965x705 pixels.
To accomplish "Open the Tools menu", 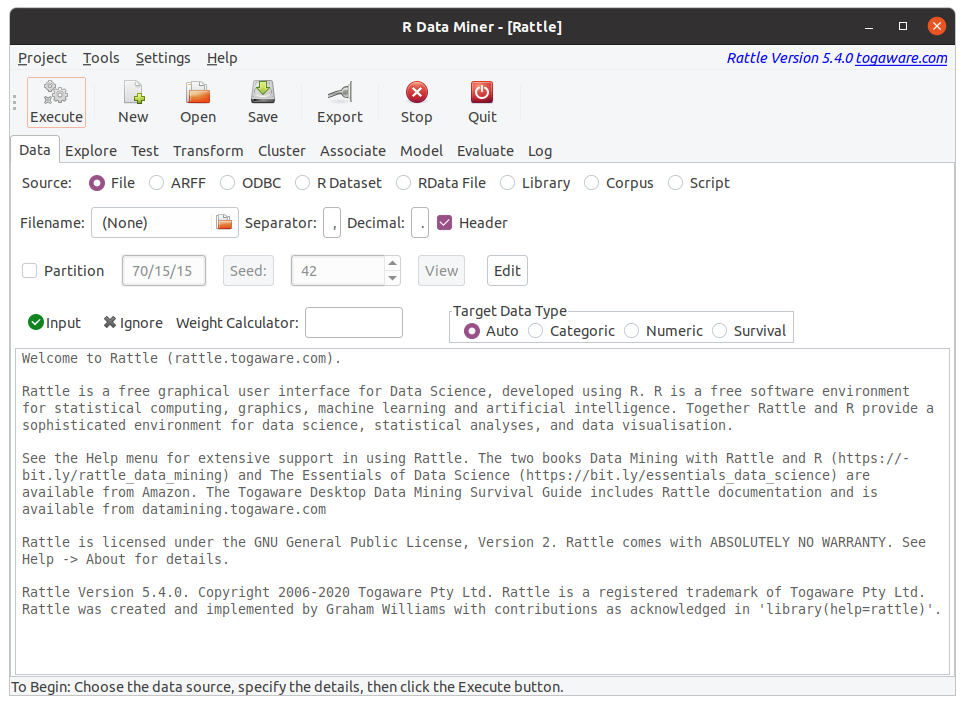I will (x=101, y=58).
